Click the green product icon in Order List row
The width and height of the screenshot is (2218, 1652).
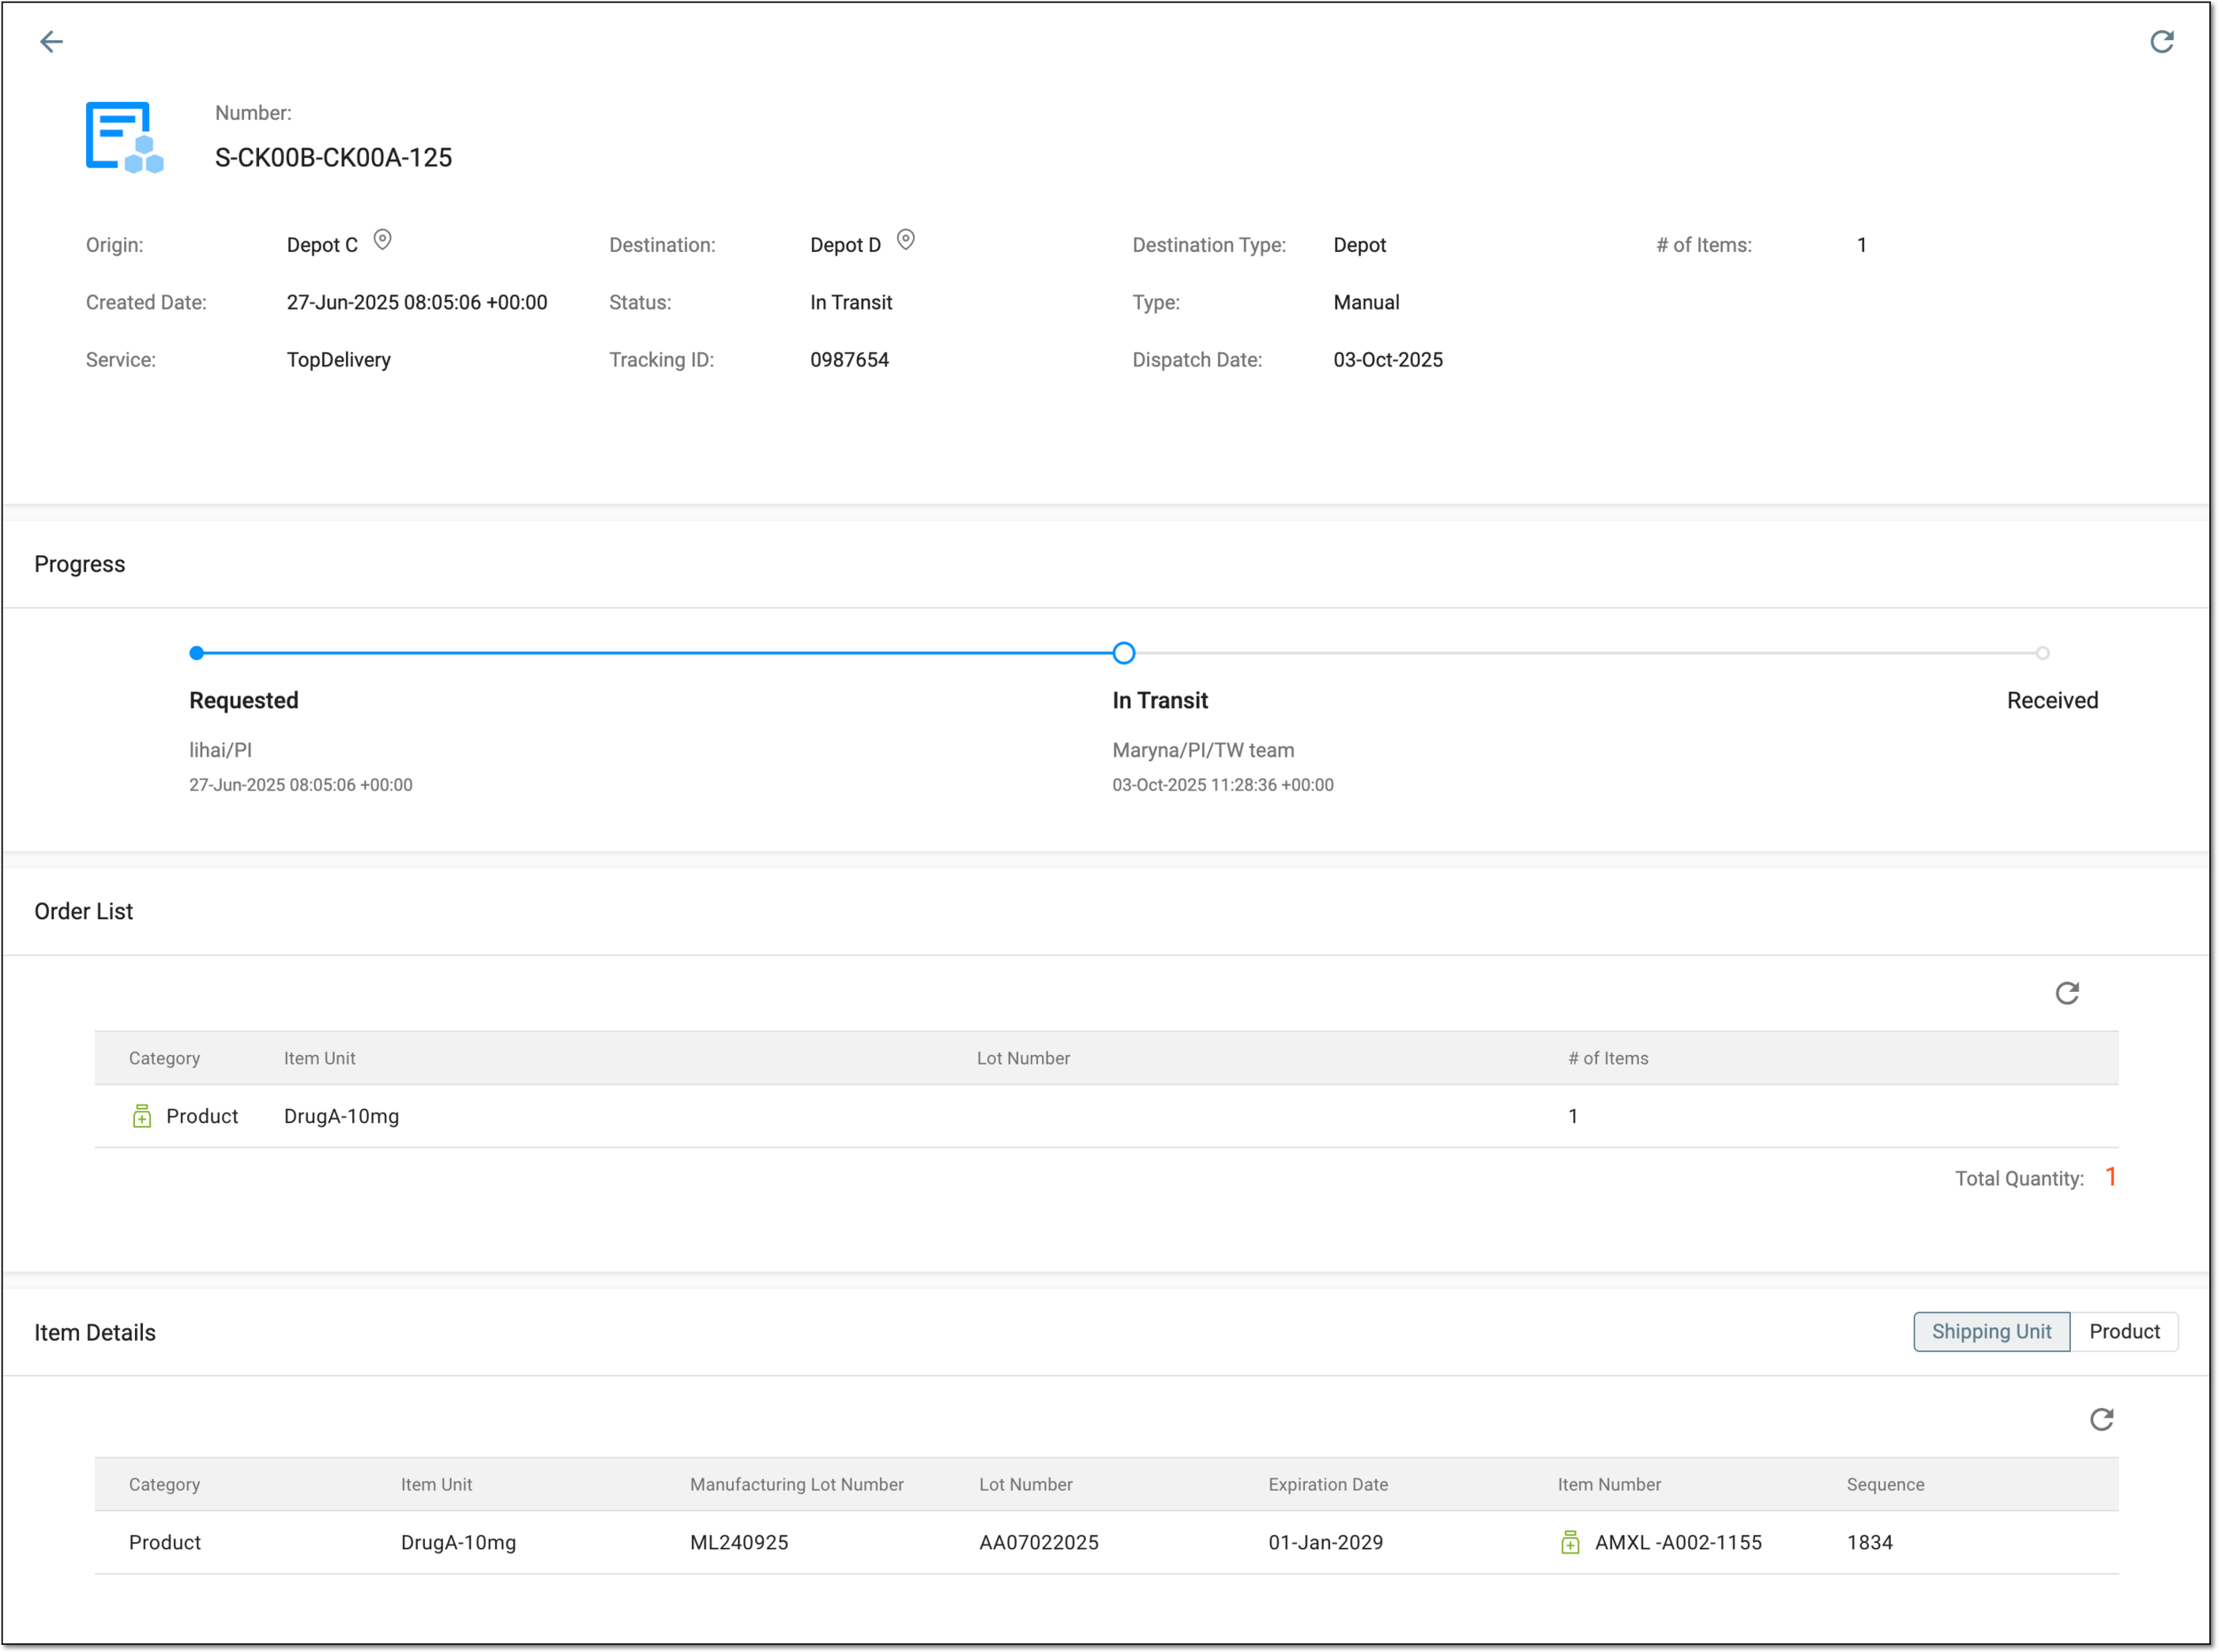coord(142,1116)
